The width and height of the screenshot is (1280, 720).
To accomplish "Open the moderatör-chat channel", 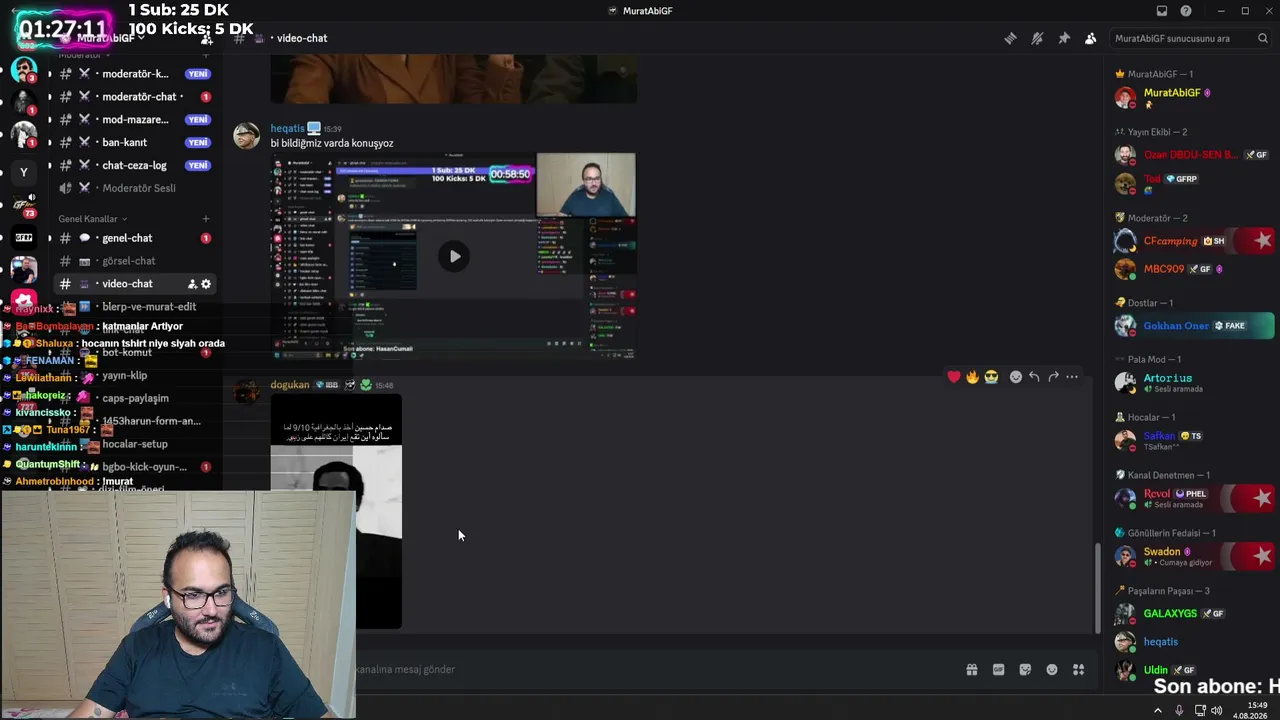I will [135, 97].
